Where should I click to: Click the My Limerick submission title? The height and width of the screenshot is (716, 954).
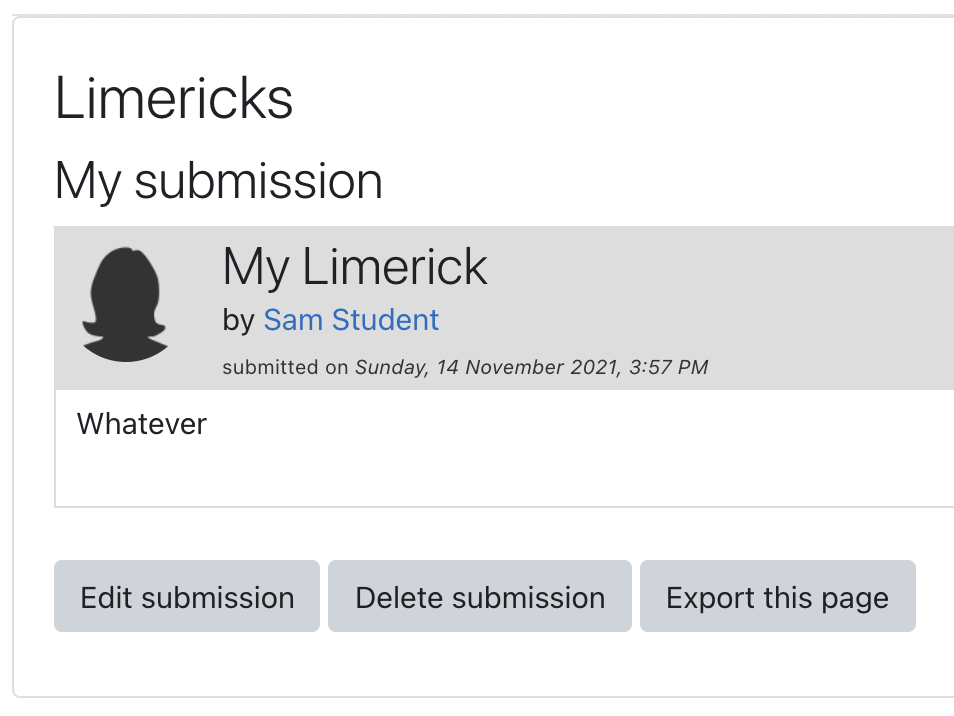click(355, 266)
